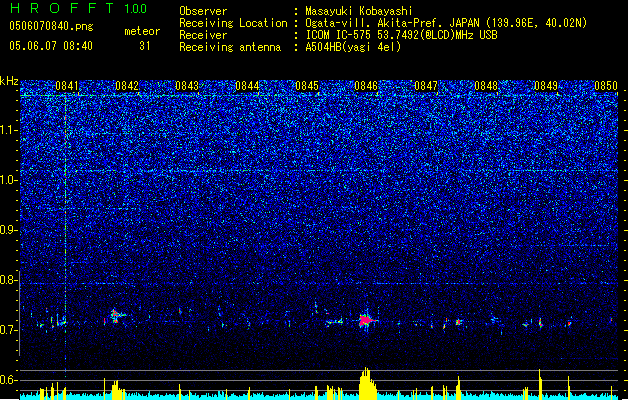Click the Receiving antenna field label

coord(230,47)
